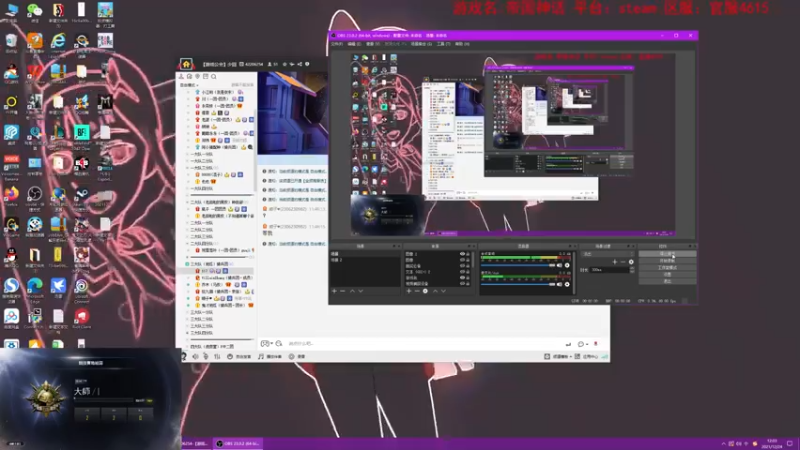Click top streaming button in OBS Controls

(x=667, y=254)
